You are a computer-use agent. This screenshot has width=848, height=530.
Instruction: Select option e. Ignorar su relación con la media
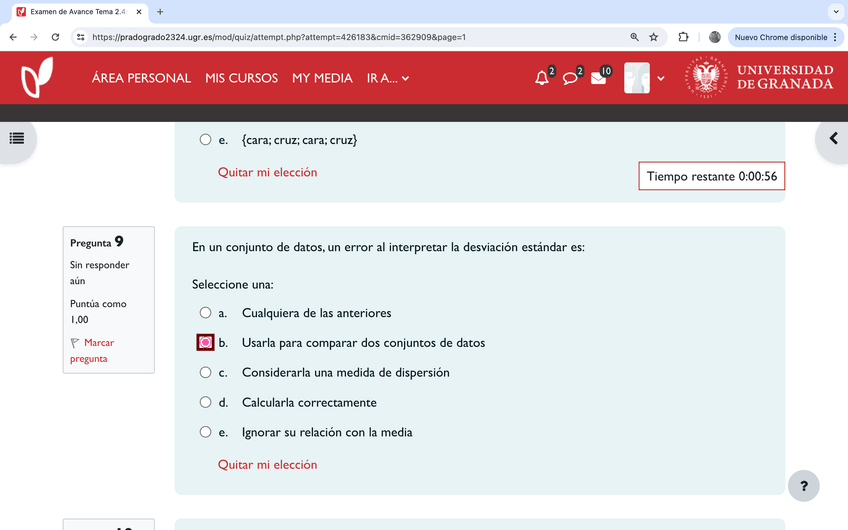pyautogui.click(x=205, y=433)
